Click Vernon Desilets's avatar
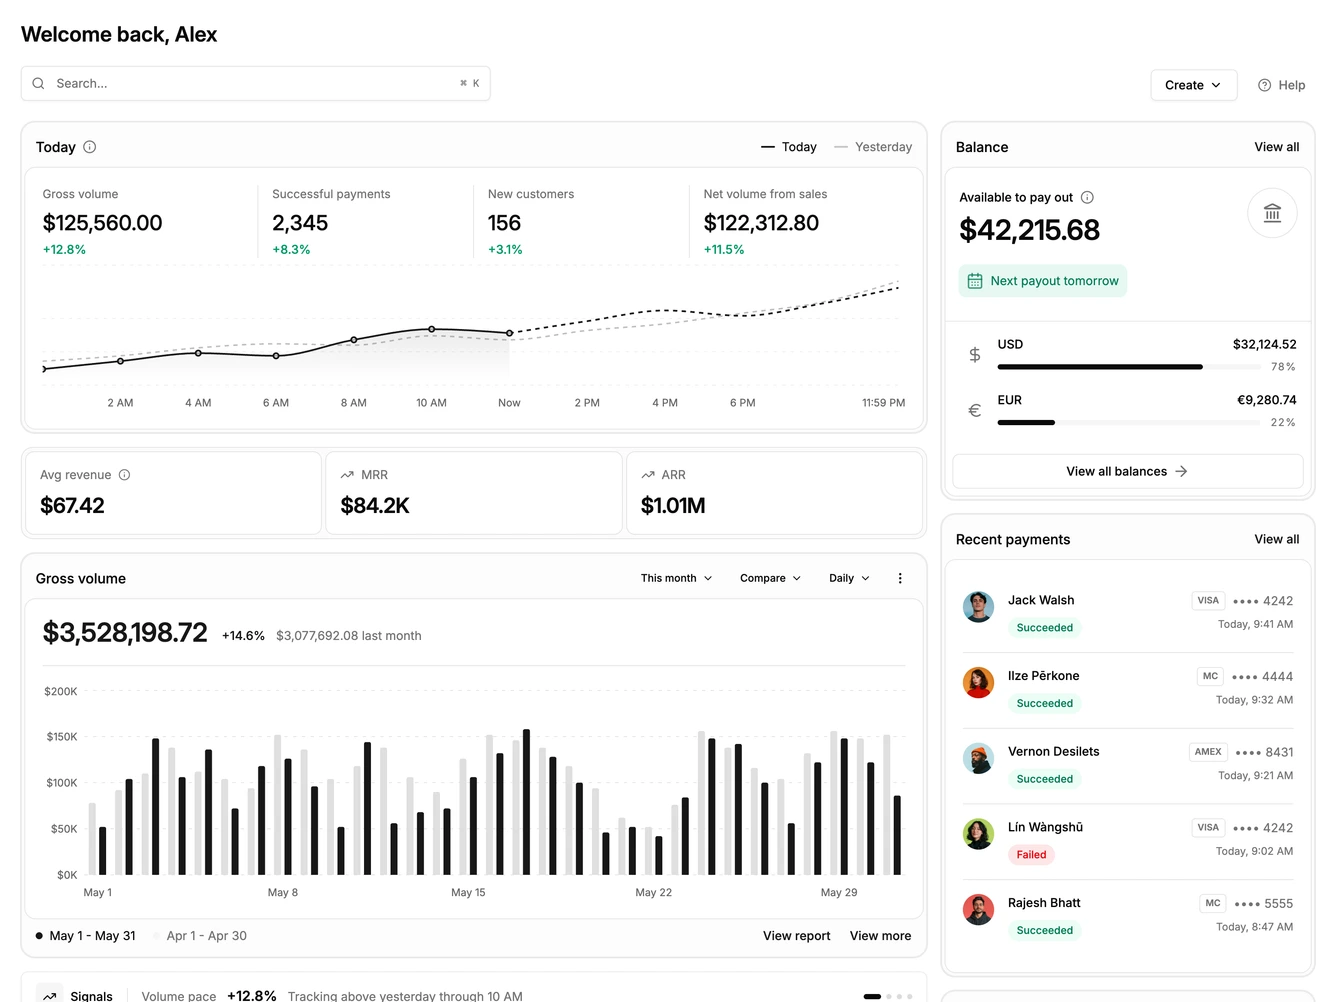 point(978,758)
